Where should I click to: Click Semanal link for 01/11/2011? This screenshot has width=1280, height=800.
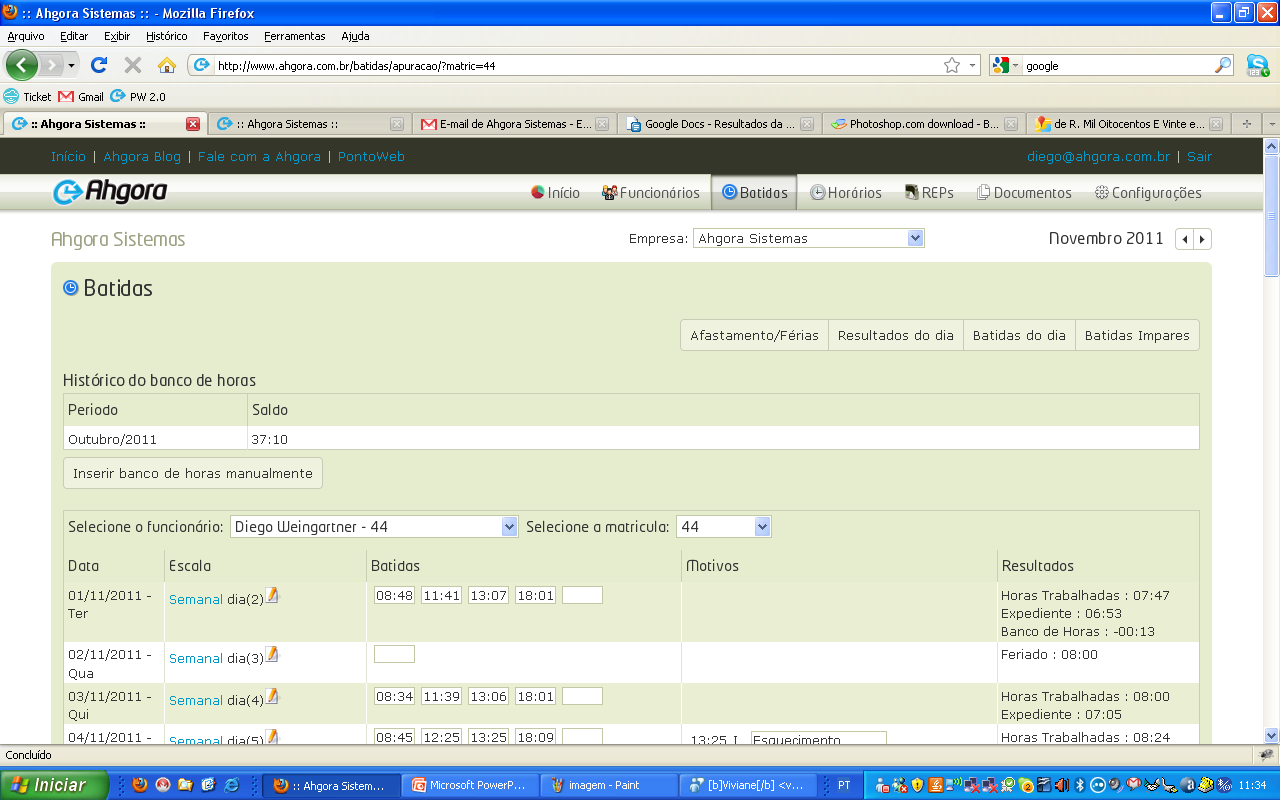[196, 600]
